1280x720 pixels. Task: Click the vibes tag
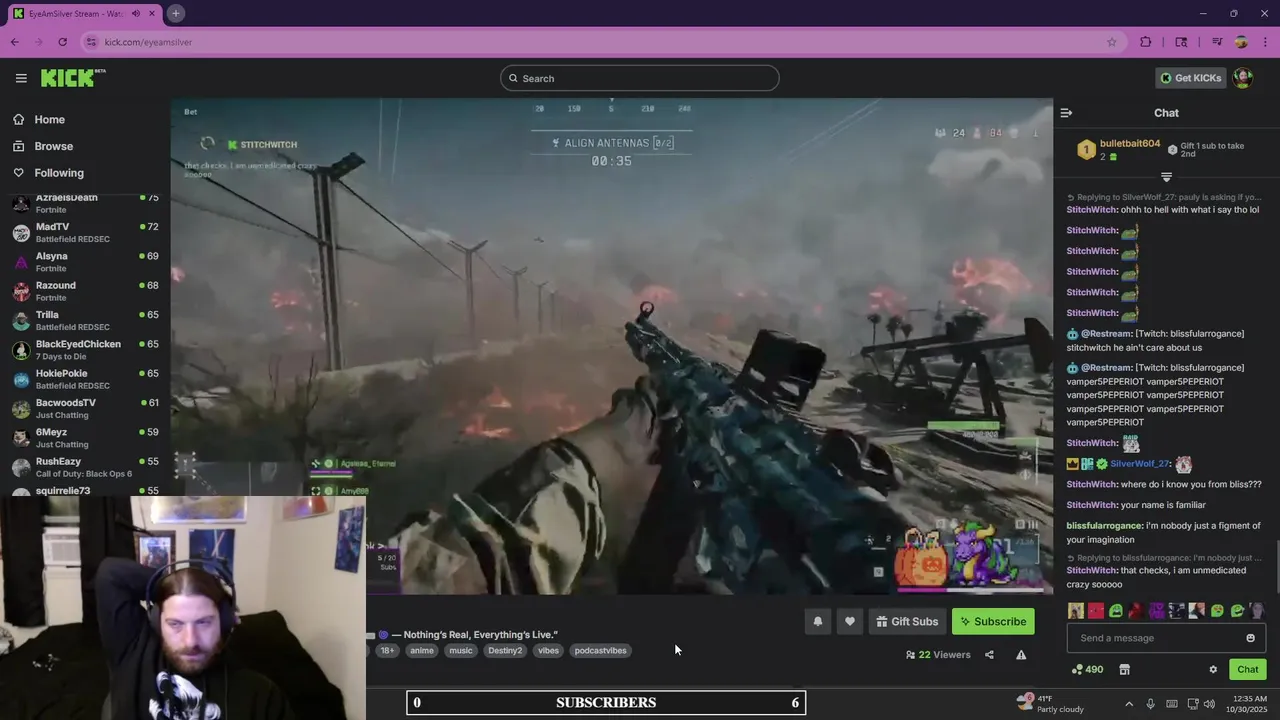coord(548,651)
